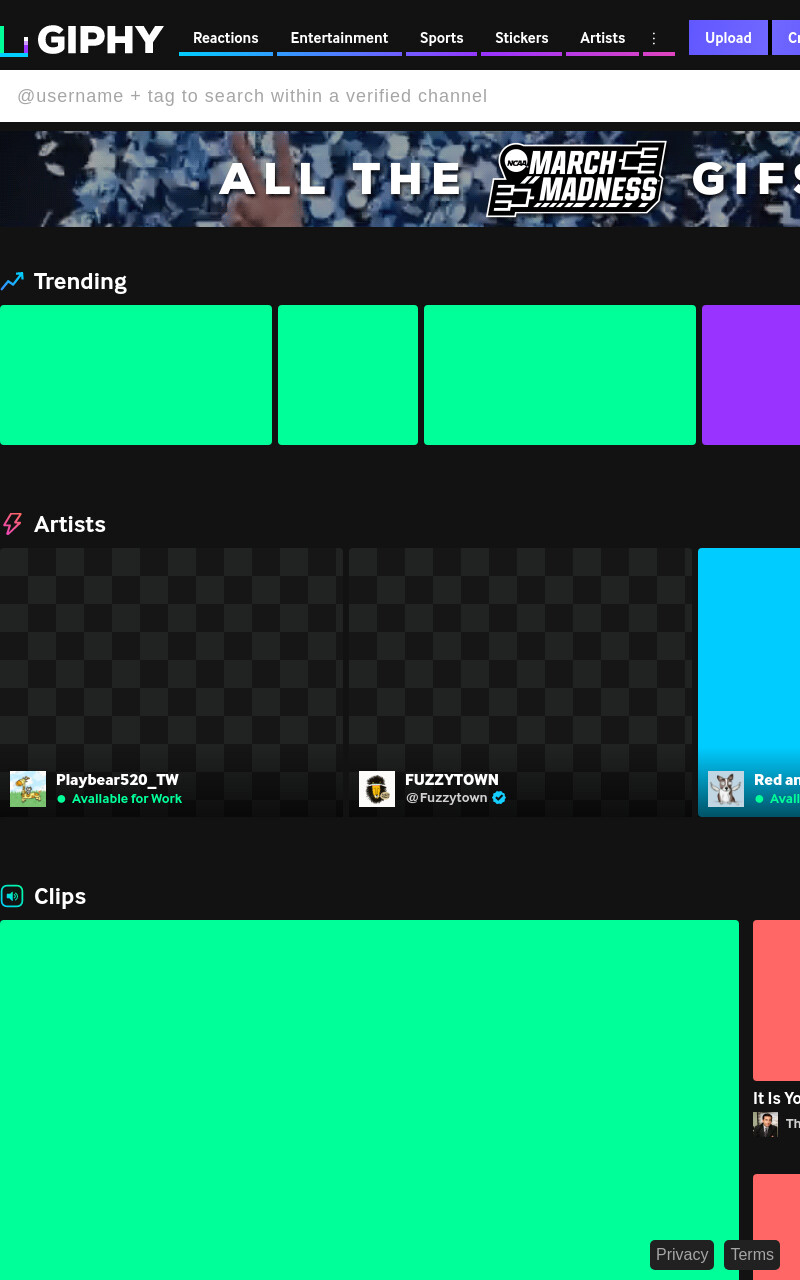
Task: Open the Sports menu
Action: point(441,38)
